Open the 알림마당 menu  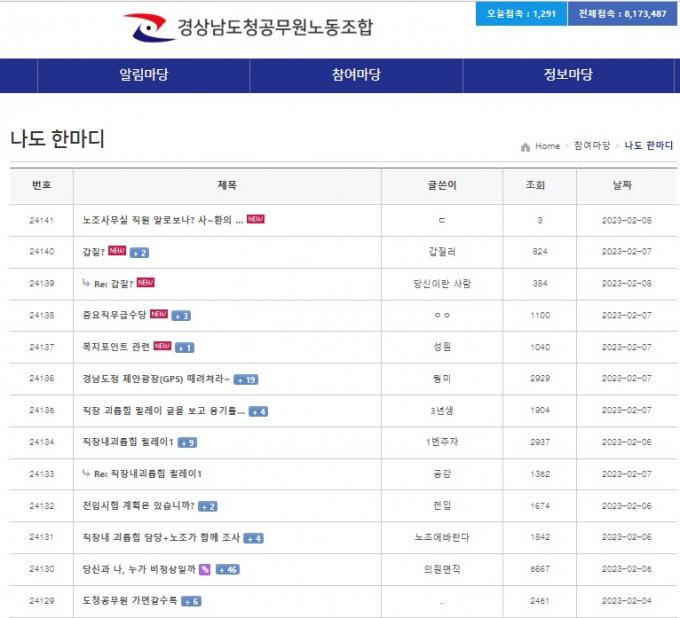tap(143, 75)
